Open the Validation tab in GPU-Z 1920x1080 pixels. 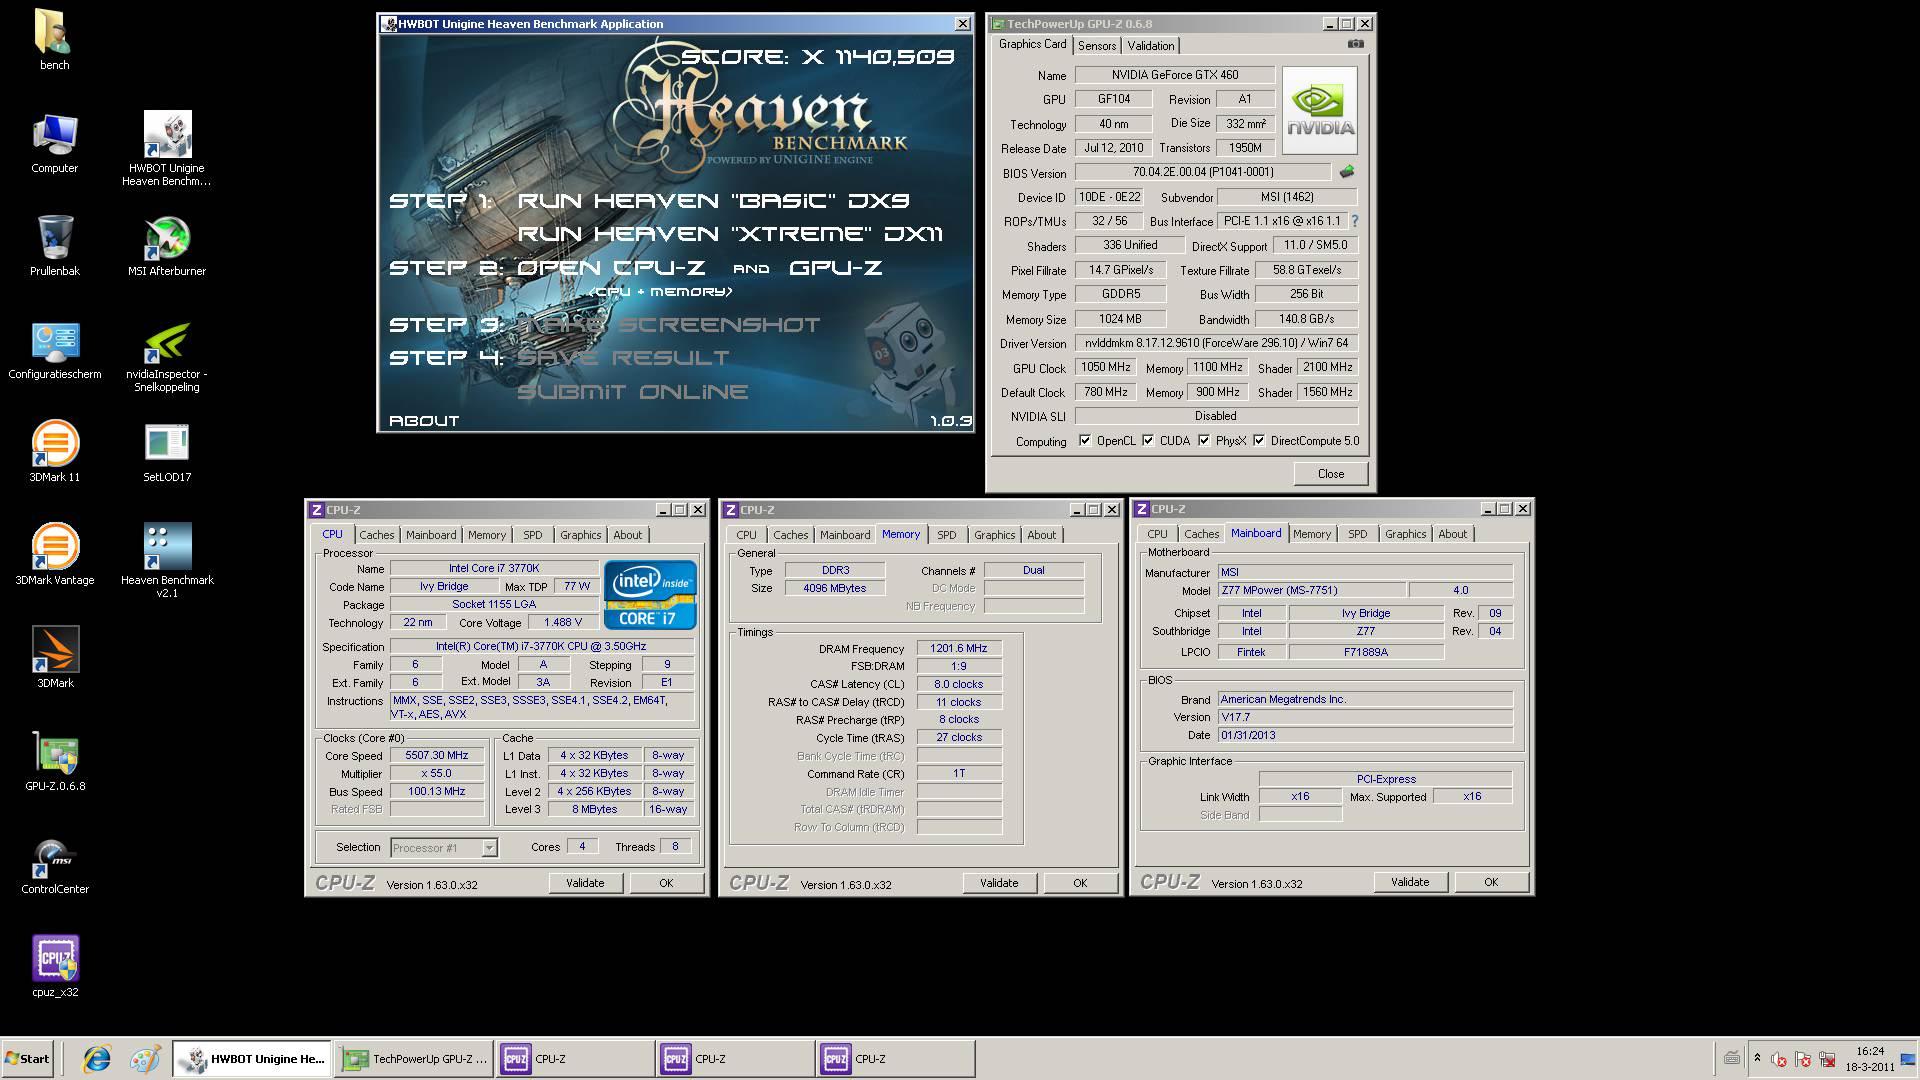(1151, 46)
